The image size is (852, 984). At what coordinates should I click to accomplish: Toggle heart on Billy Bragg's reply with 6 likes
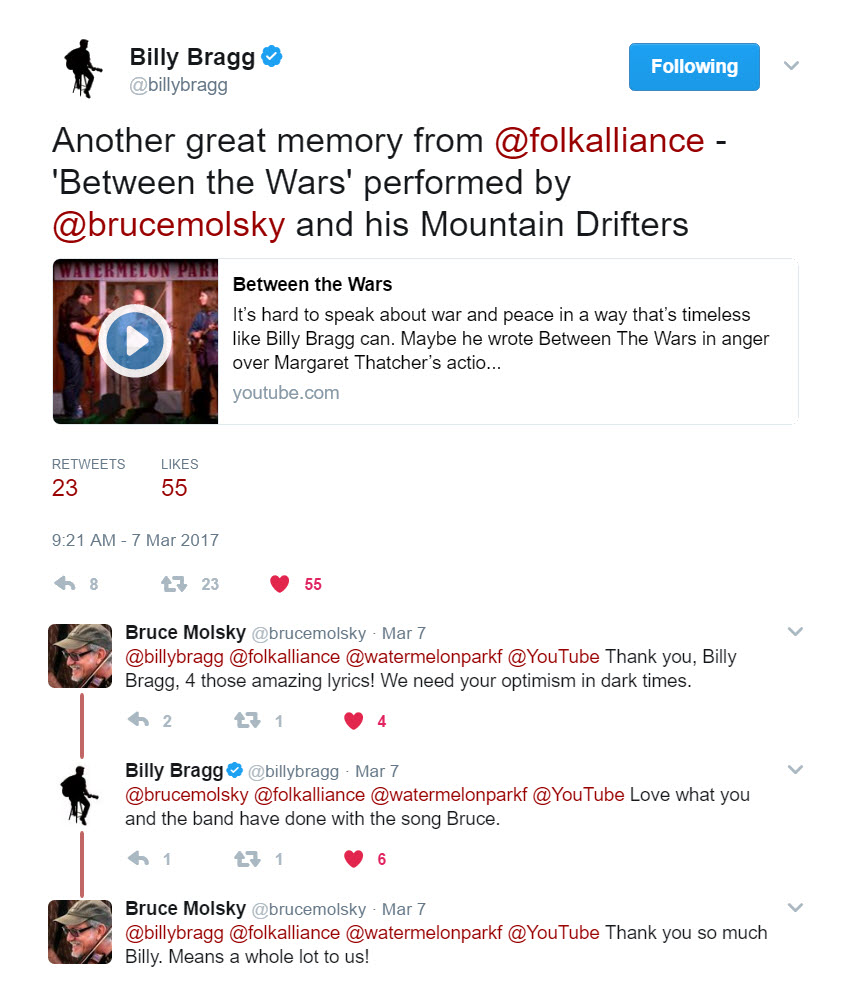click(x=354, y=858)
